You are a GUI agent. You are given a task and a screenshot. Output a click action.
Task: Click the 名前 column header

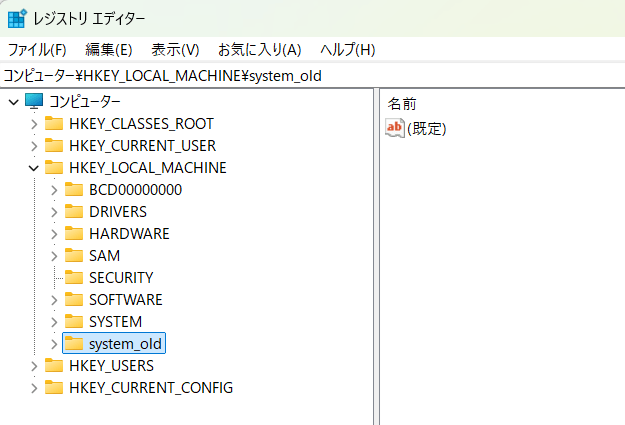click(x=402, y=103)
